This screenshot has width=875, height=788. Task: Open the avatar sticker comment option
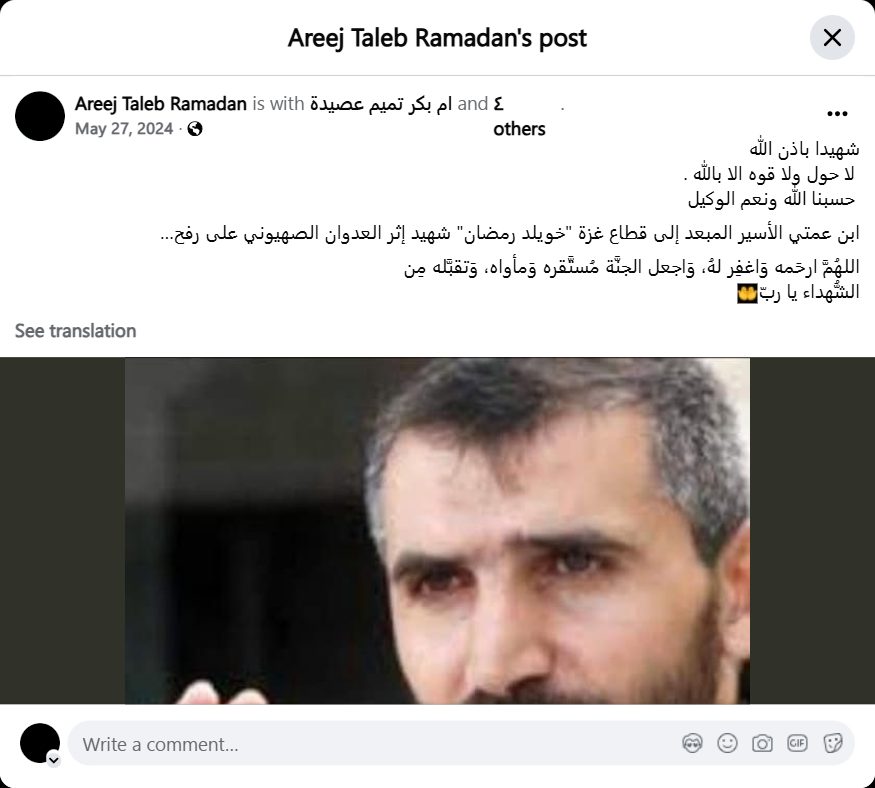click(x=692, y=743)
